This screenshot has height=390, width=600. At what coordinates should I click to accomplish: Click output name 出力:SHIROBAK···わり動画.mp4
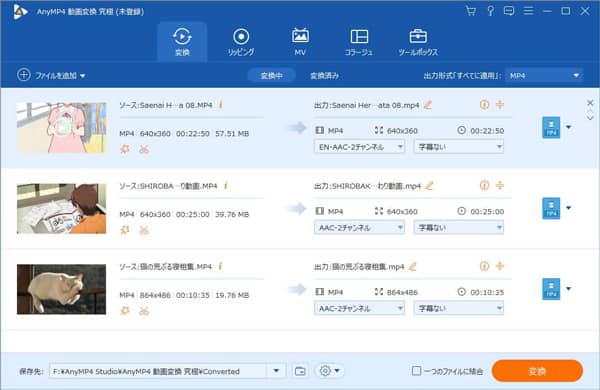[367, 186]
